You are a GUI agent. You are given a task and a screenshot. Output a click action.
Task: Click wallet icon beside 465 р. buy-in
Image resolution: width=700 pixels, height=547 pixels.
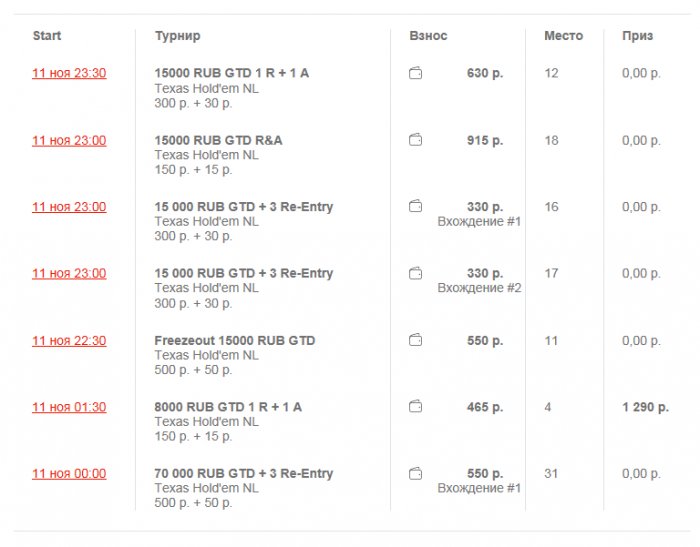click(416, 407)
